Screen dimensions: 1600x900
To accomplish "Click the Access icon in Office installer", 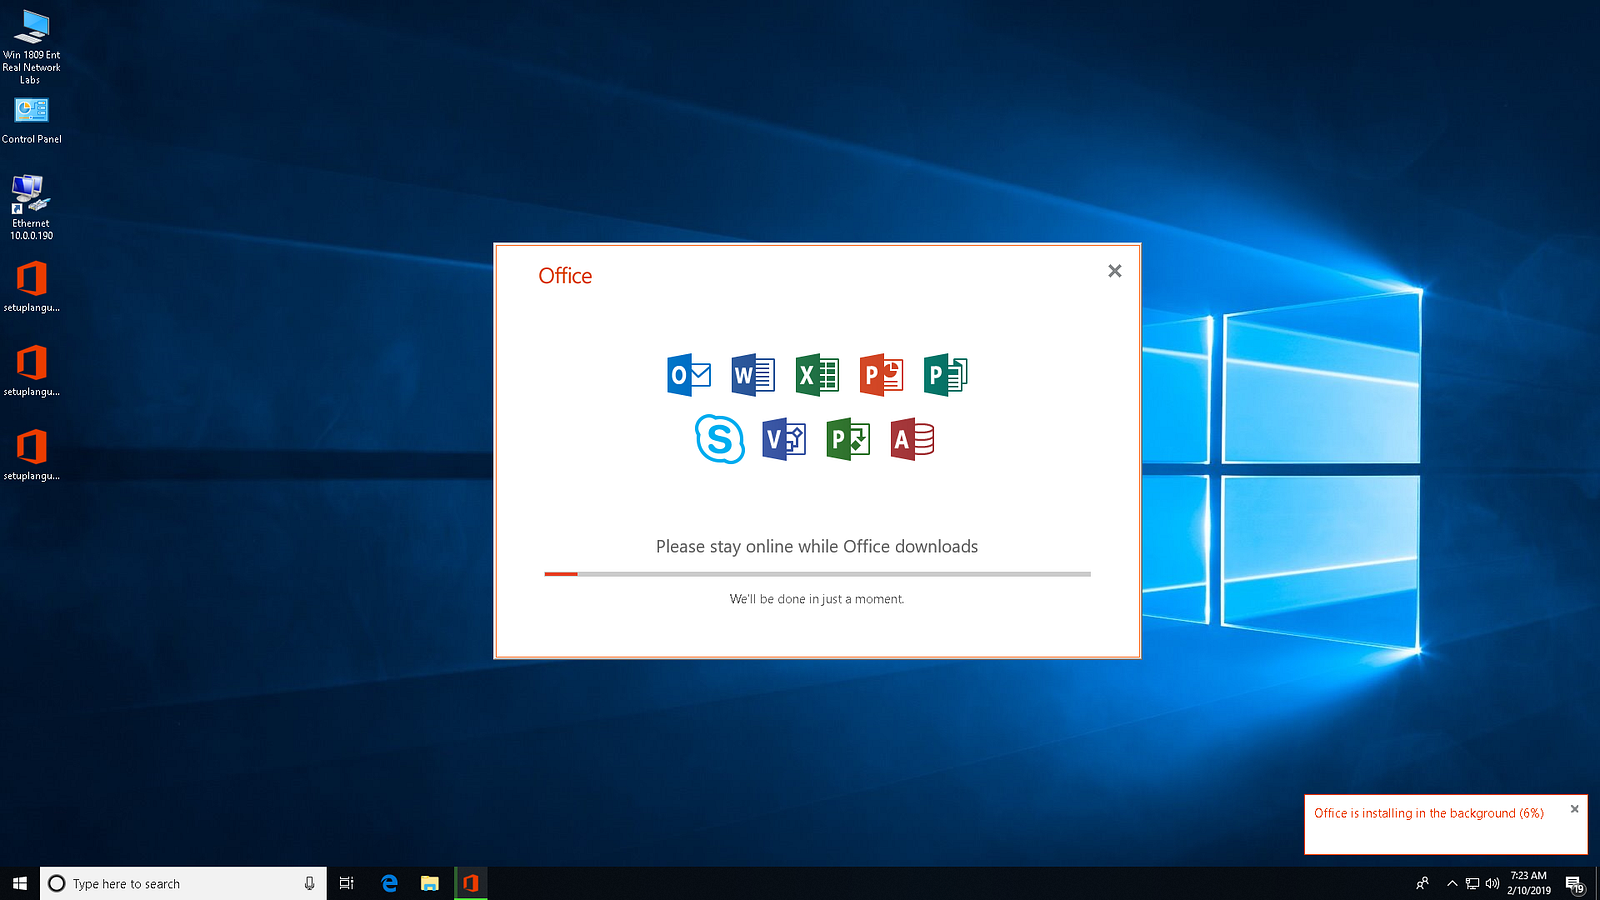I will [x=912, y=439].
